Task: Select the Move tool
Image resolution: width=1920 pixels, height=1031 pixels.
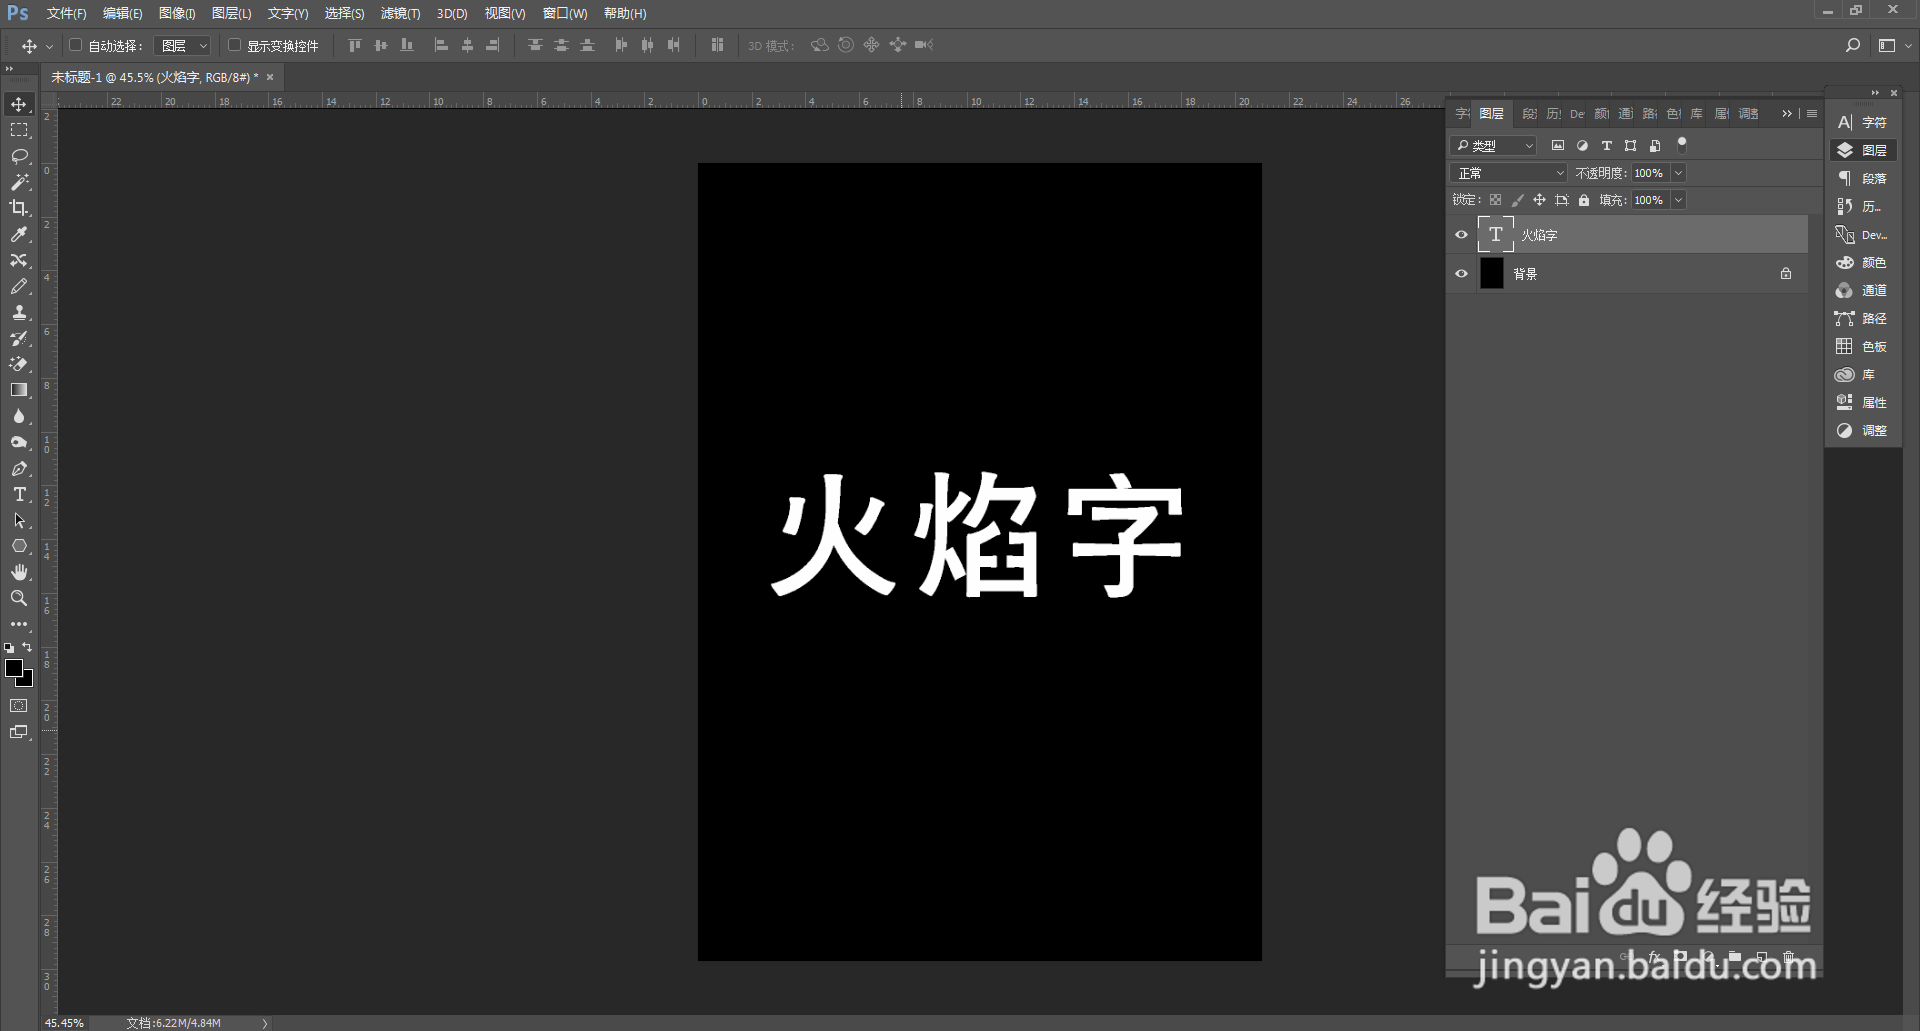Action: pos(19,103)
